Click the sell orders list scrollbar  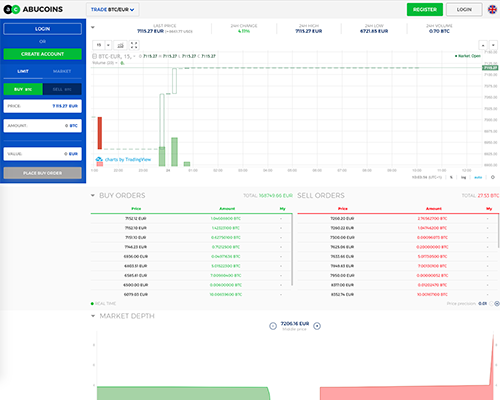click(499, 231)
